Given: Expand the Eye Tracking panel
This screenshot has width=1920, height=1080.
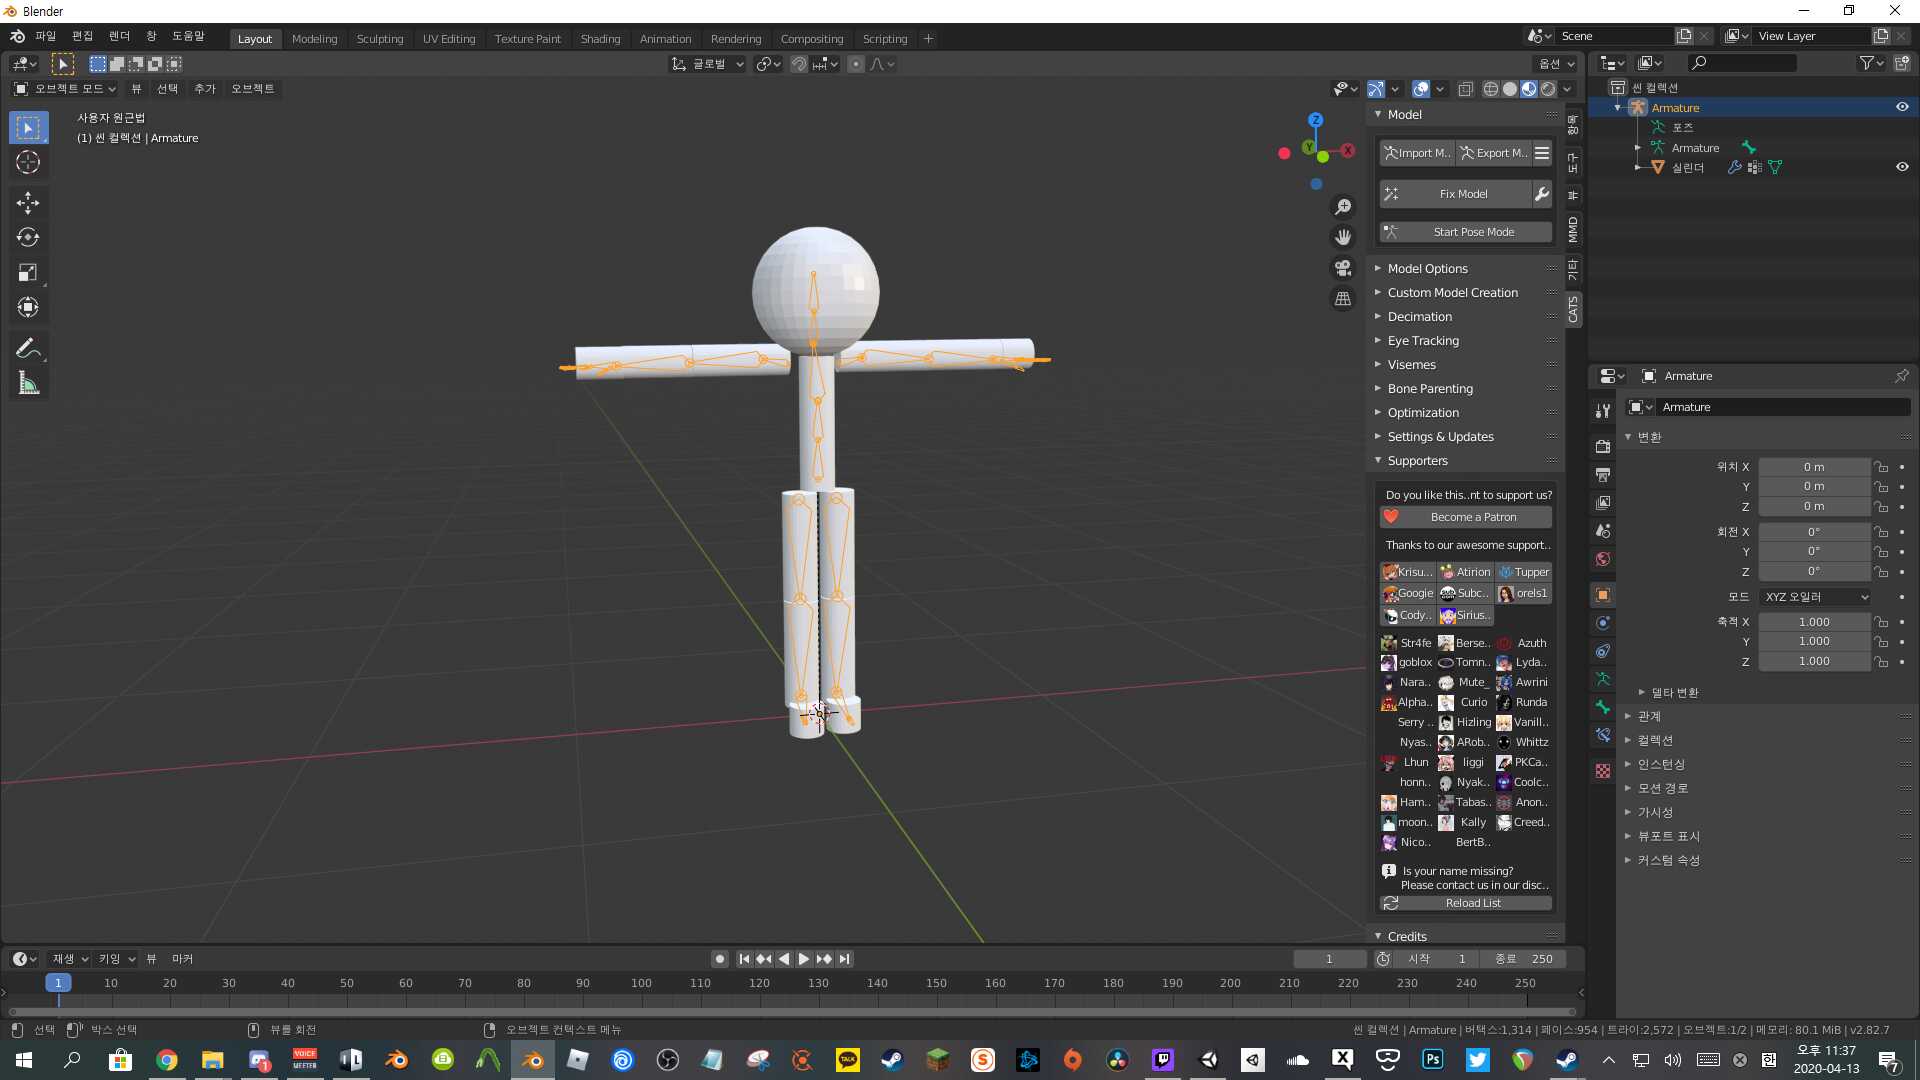Looking at the screenshot, I should pos(1422,341).
